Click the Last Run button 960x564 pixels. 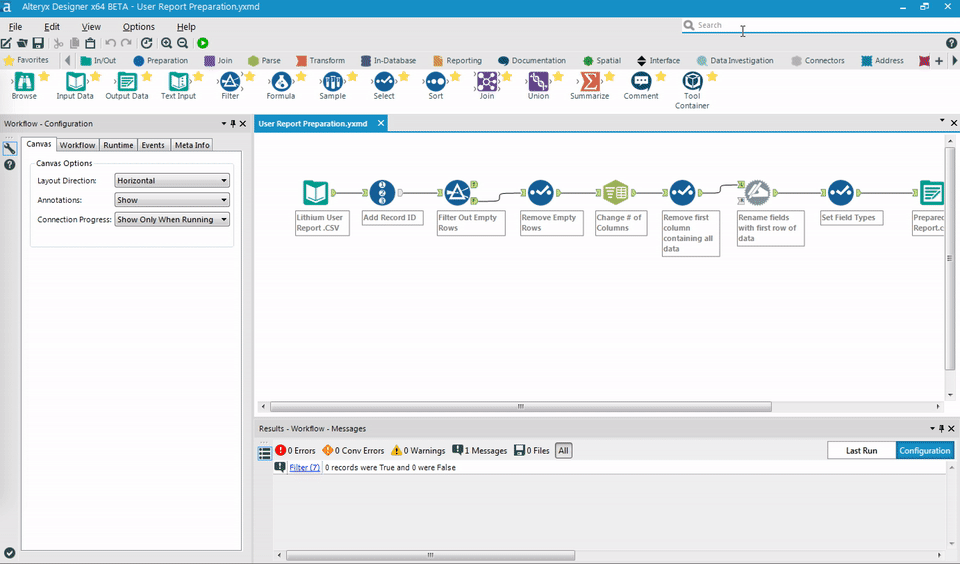[x=861, y=451]
